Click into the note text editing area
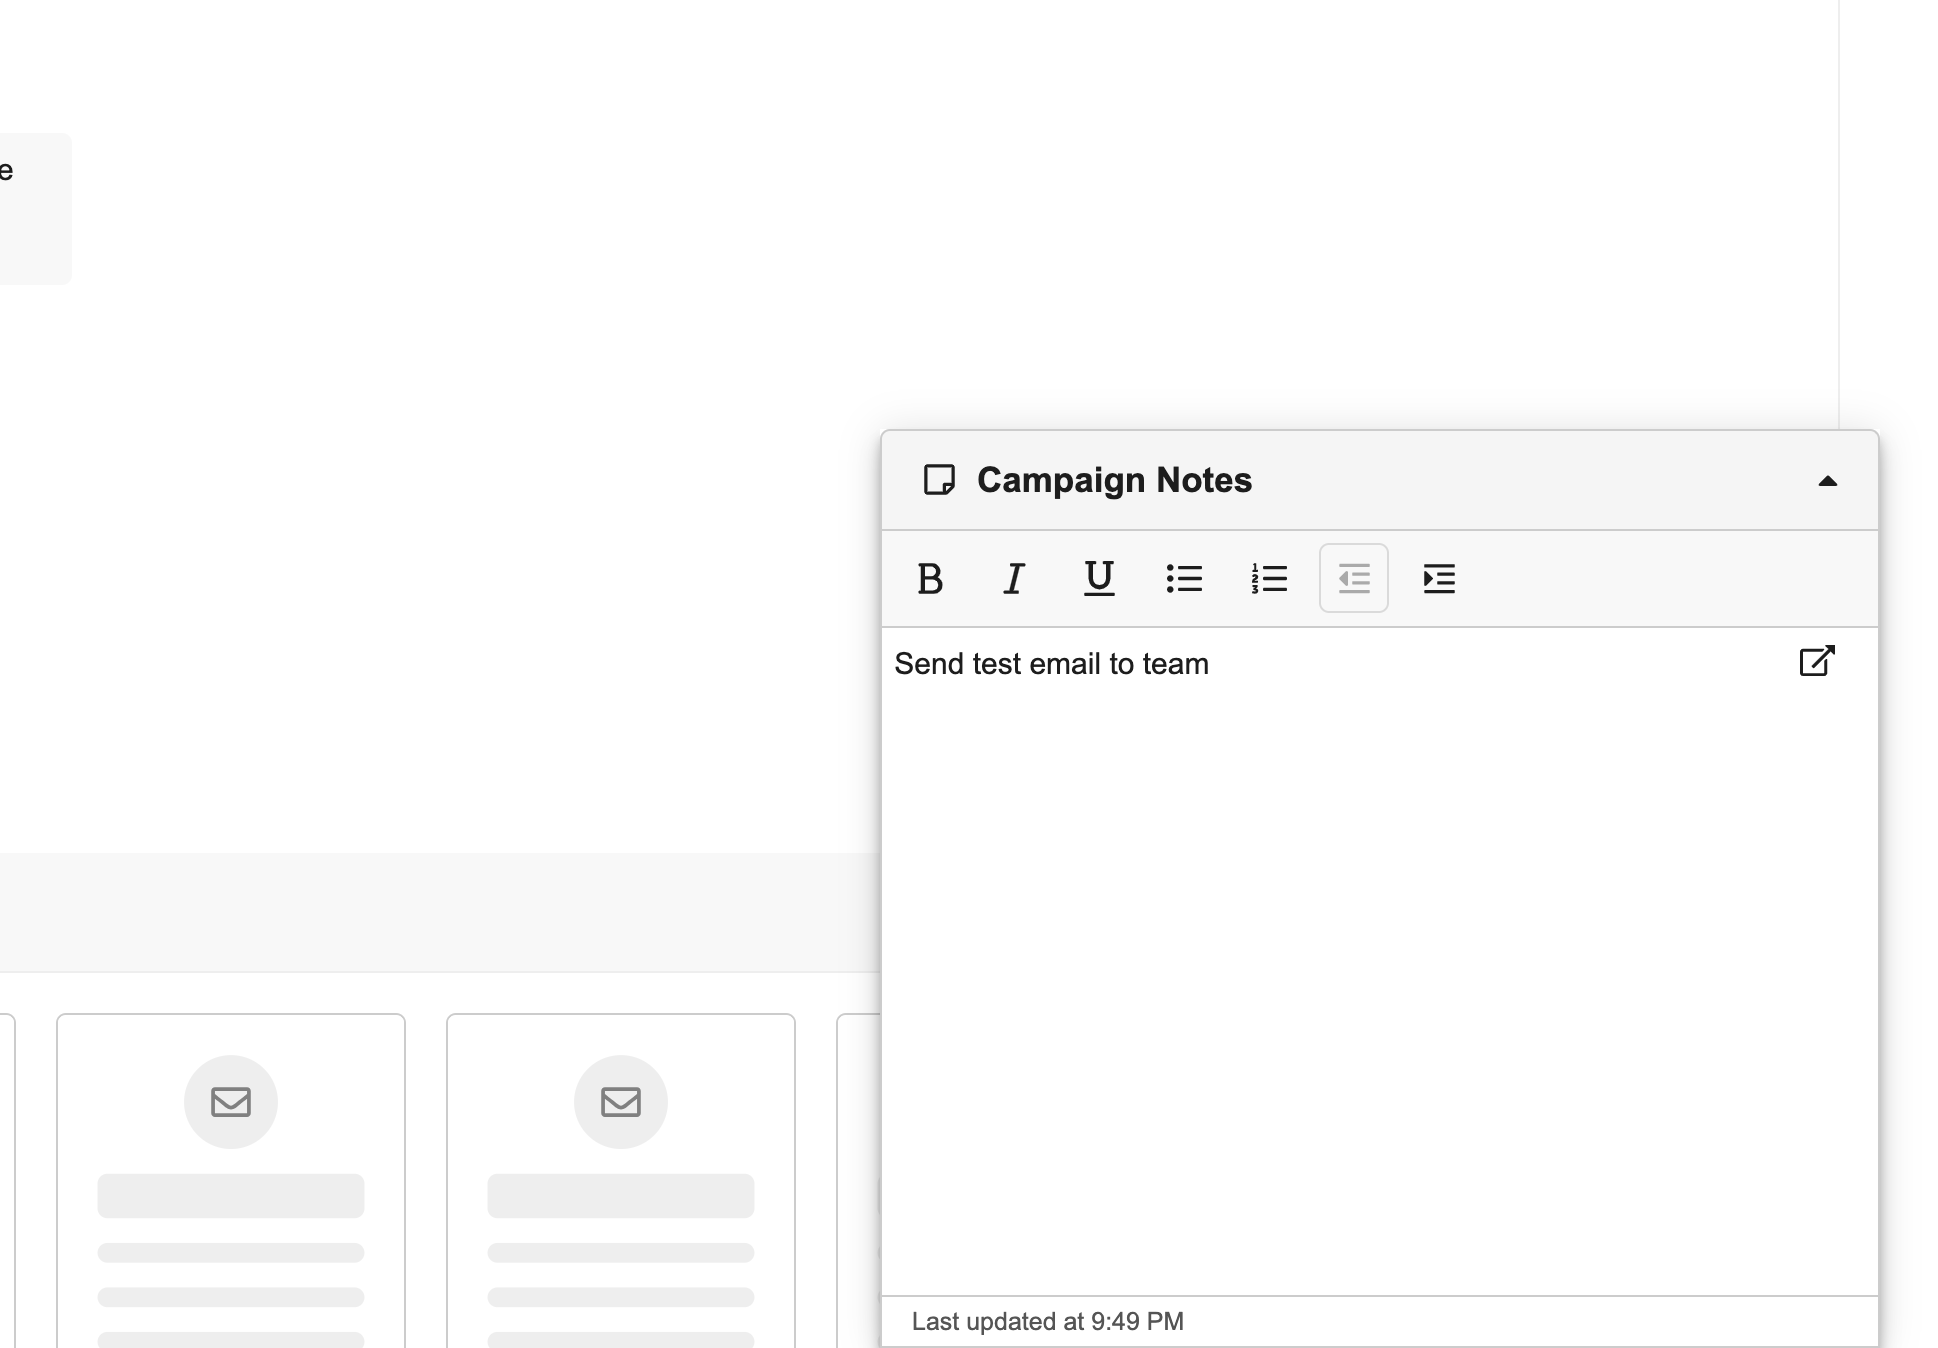 (x=1380, y=962)
